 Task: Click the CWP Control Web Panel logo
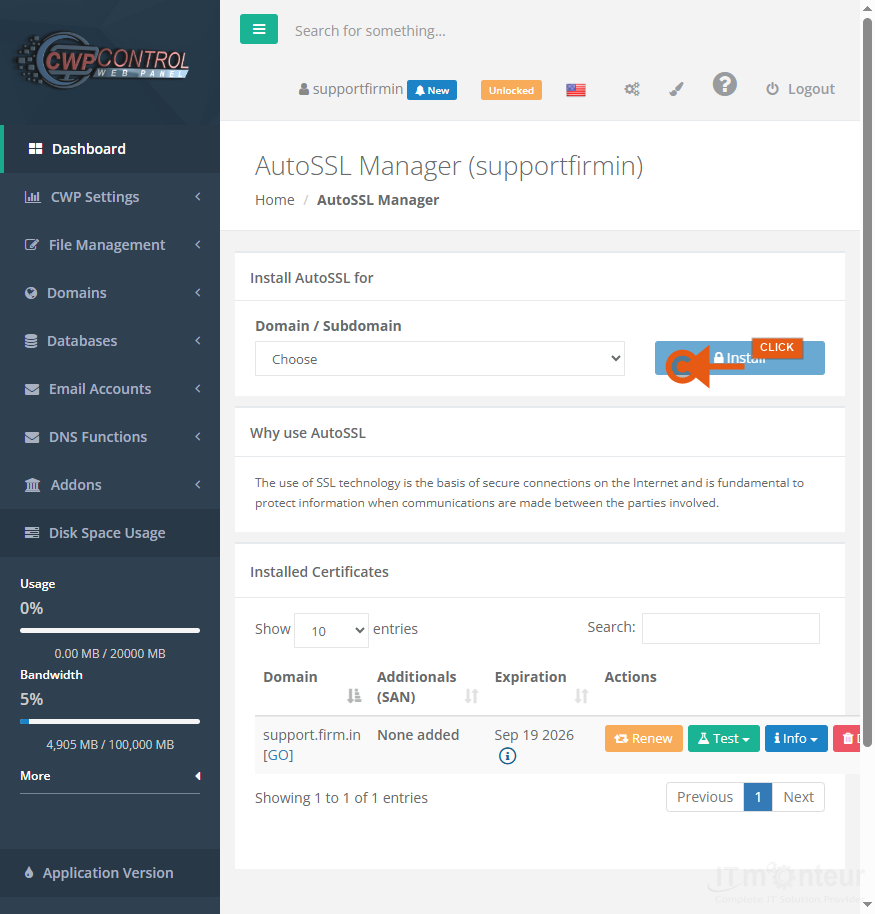tap(102, 61)
